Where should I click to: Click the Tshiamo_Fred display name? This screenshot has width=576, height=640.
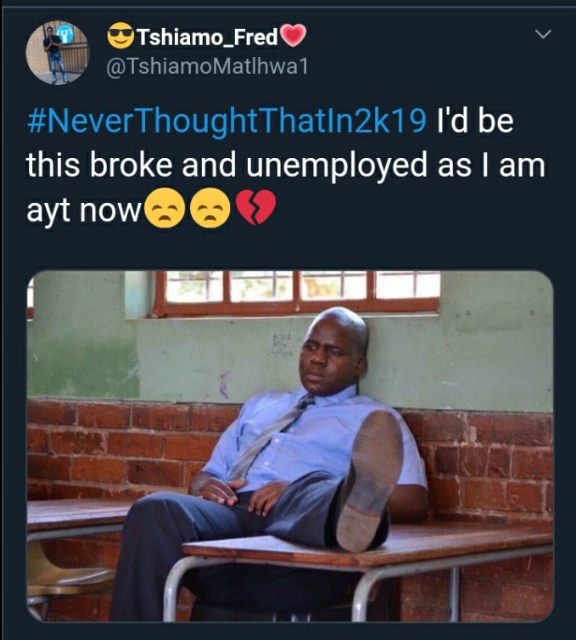coord(207,37)
